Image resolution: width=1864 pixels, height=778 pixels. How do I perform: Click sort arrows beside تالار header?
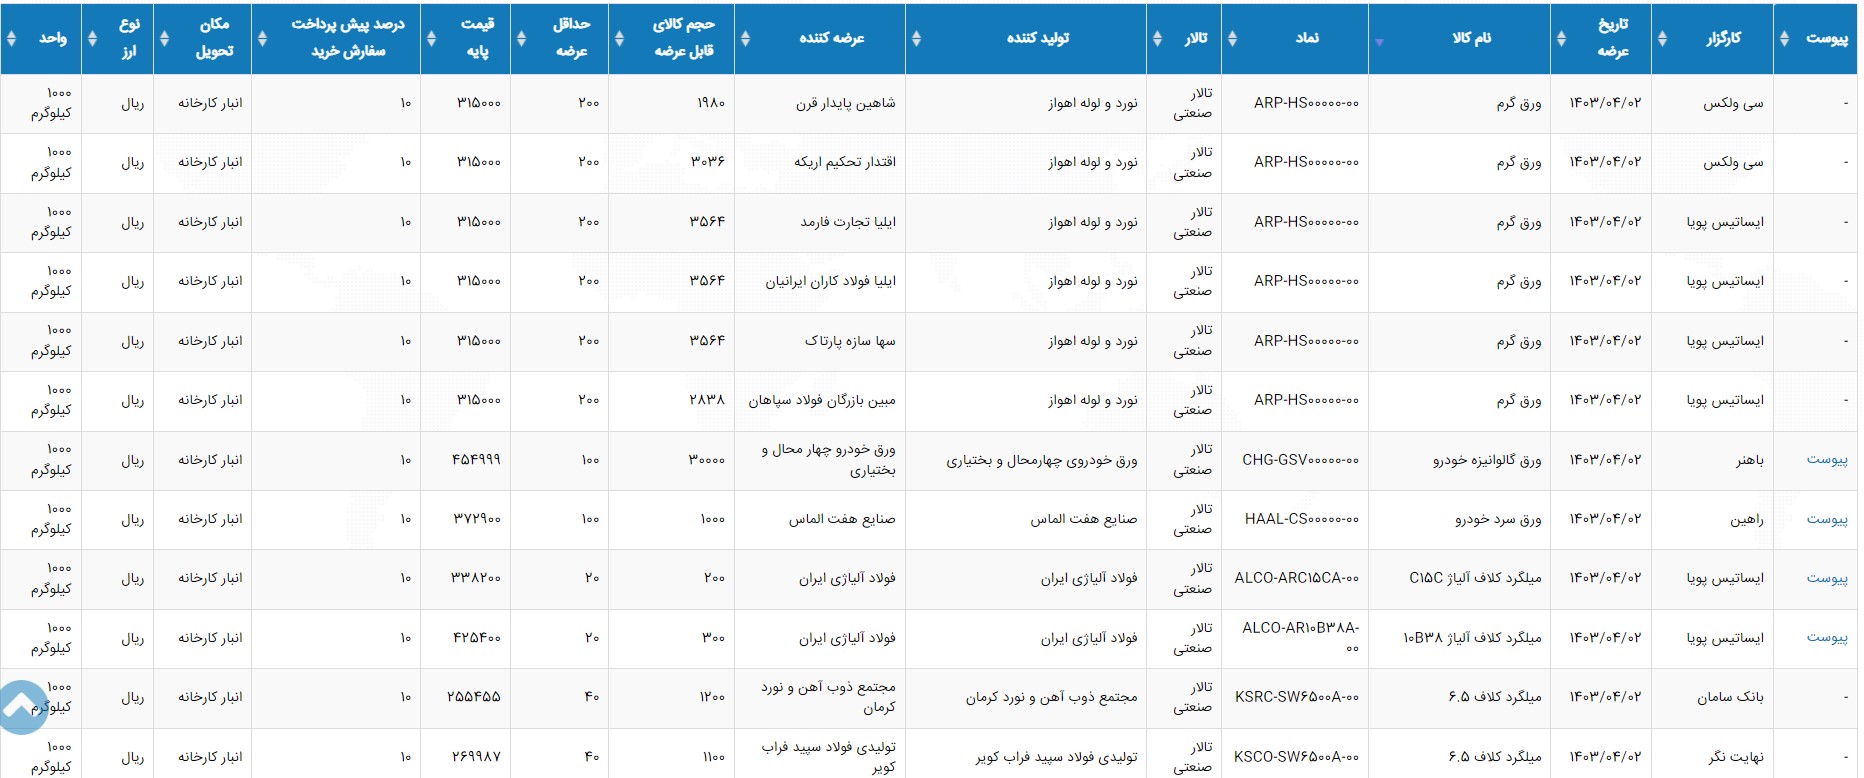[1157, 38]
